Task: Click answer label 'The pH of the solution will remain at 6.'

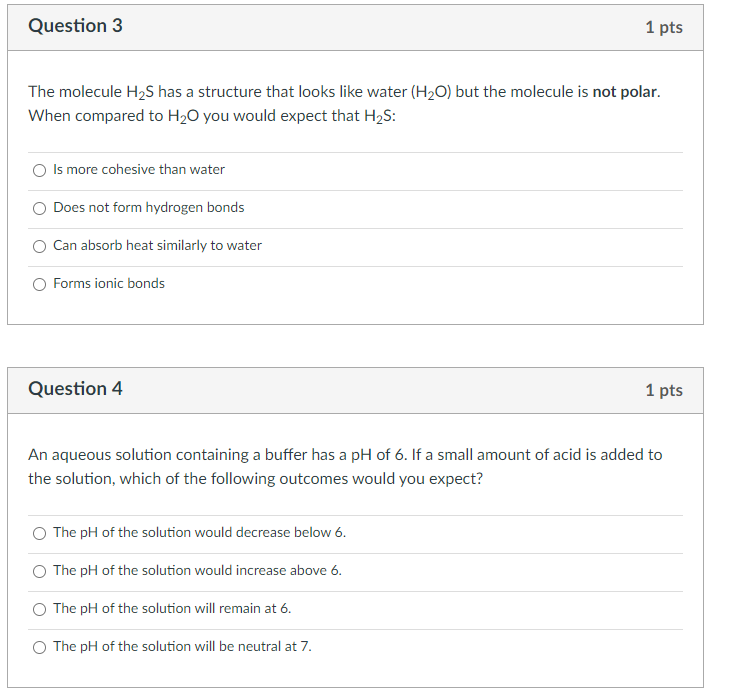Action: pos(172,608)
